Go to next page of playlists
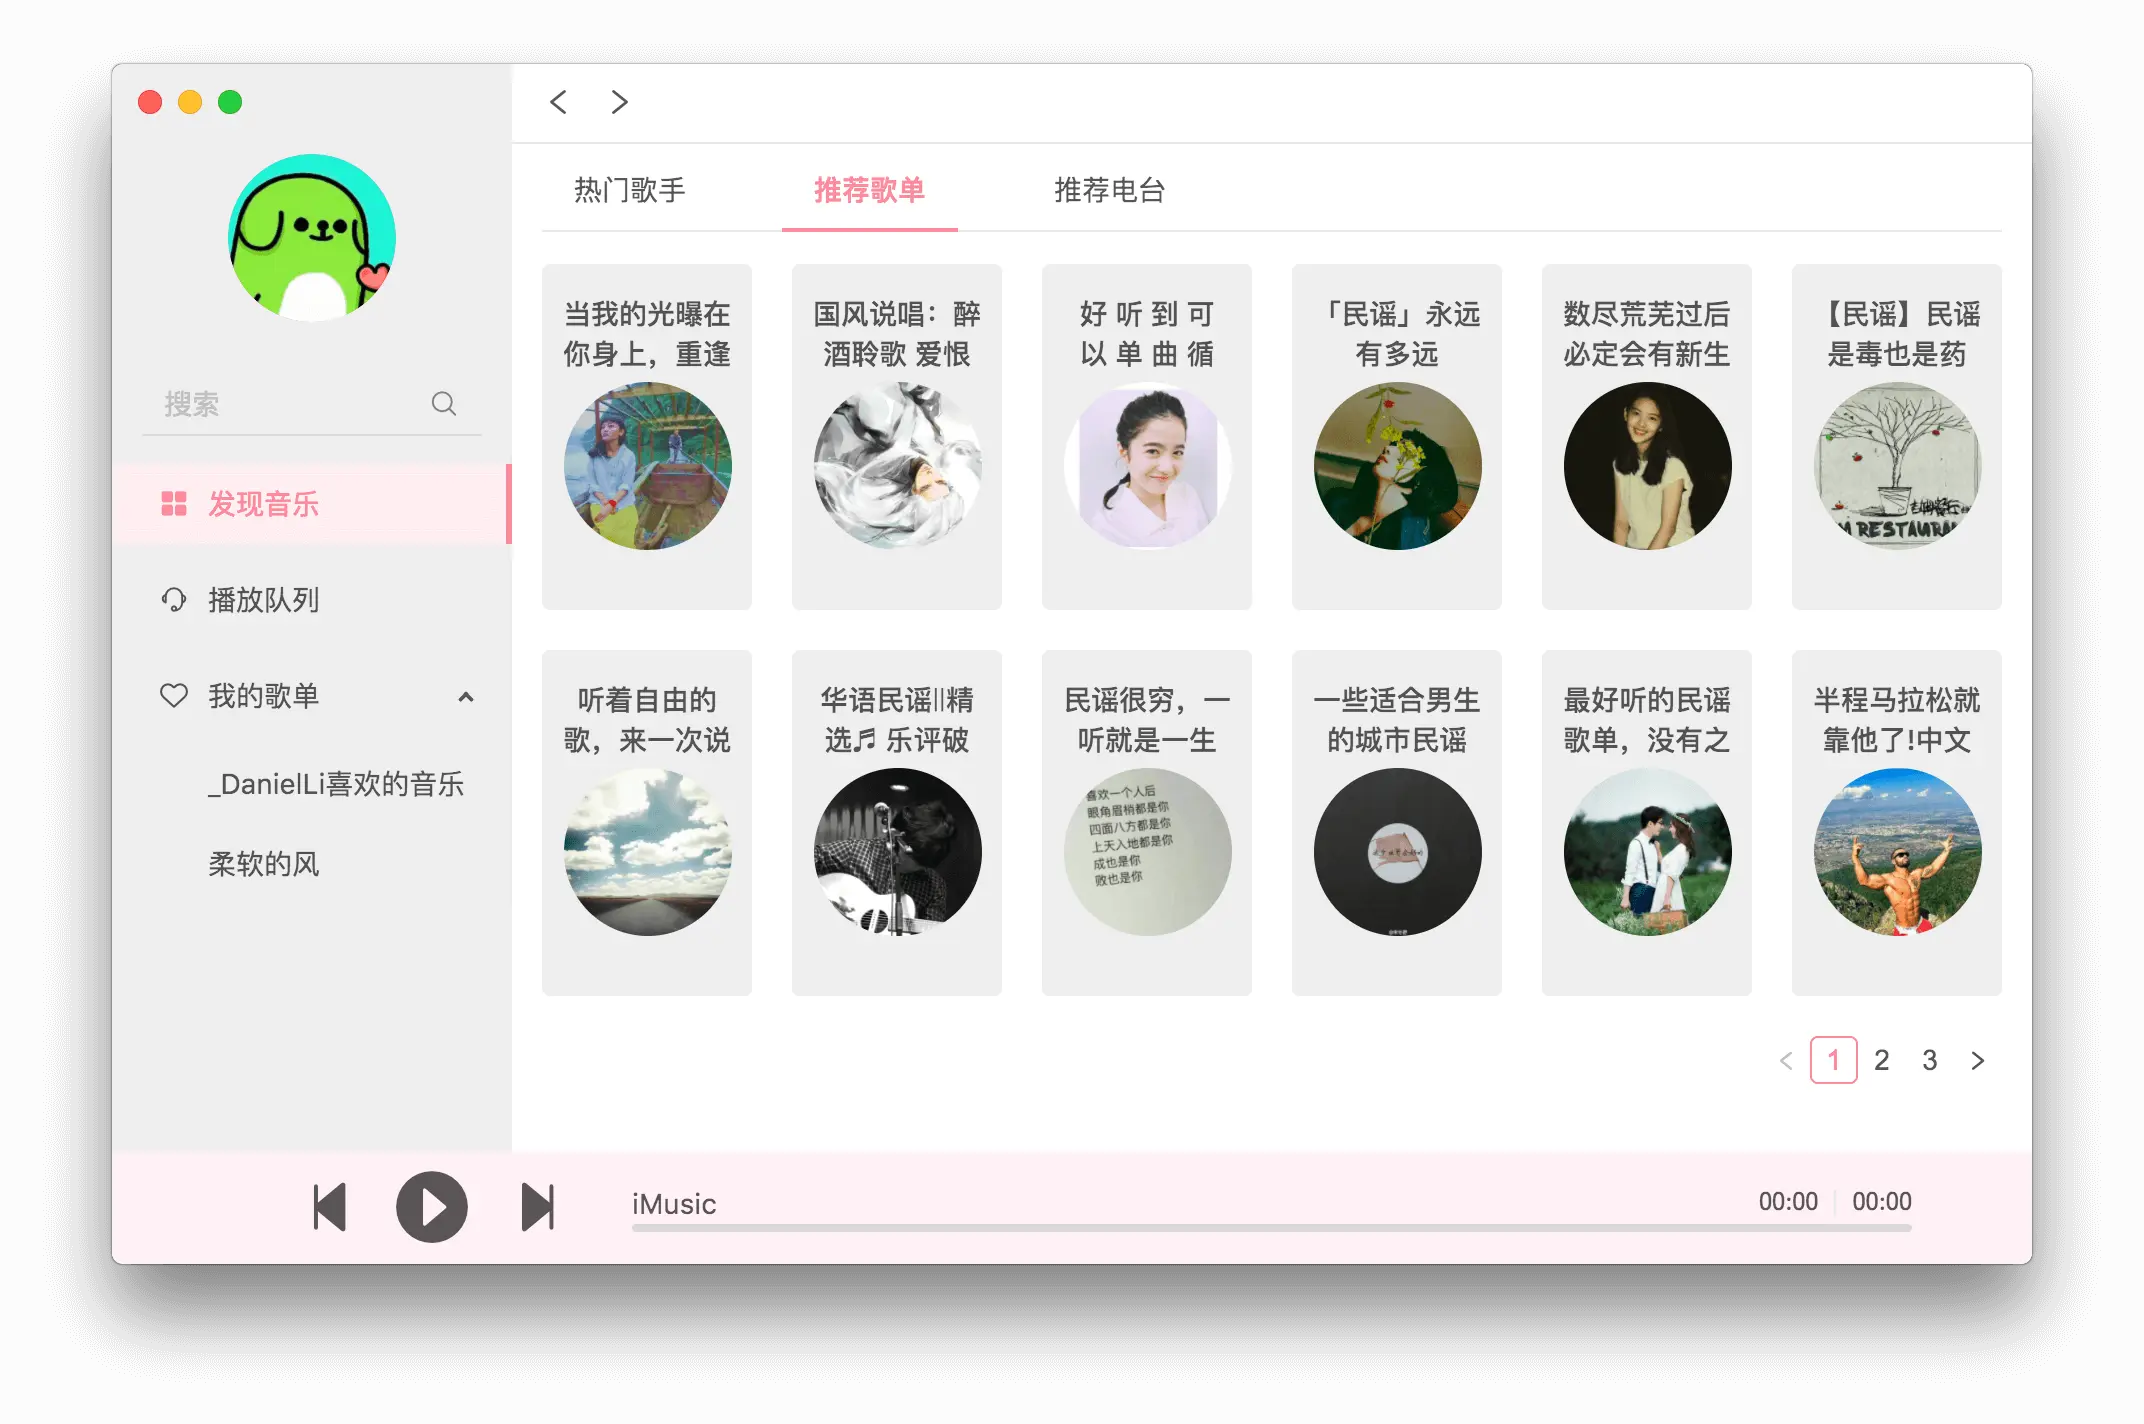The image size is (2144, 1424). 1977,1060
